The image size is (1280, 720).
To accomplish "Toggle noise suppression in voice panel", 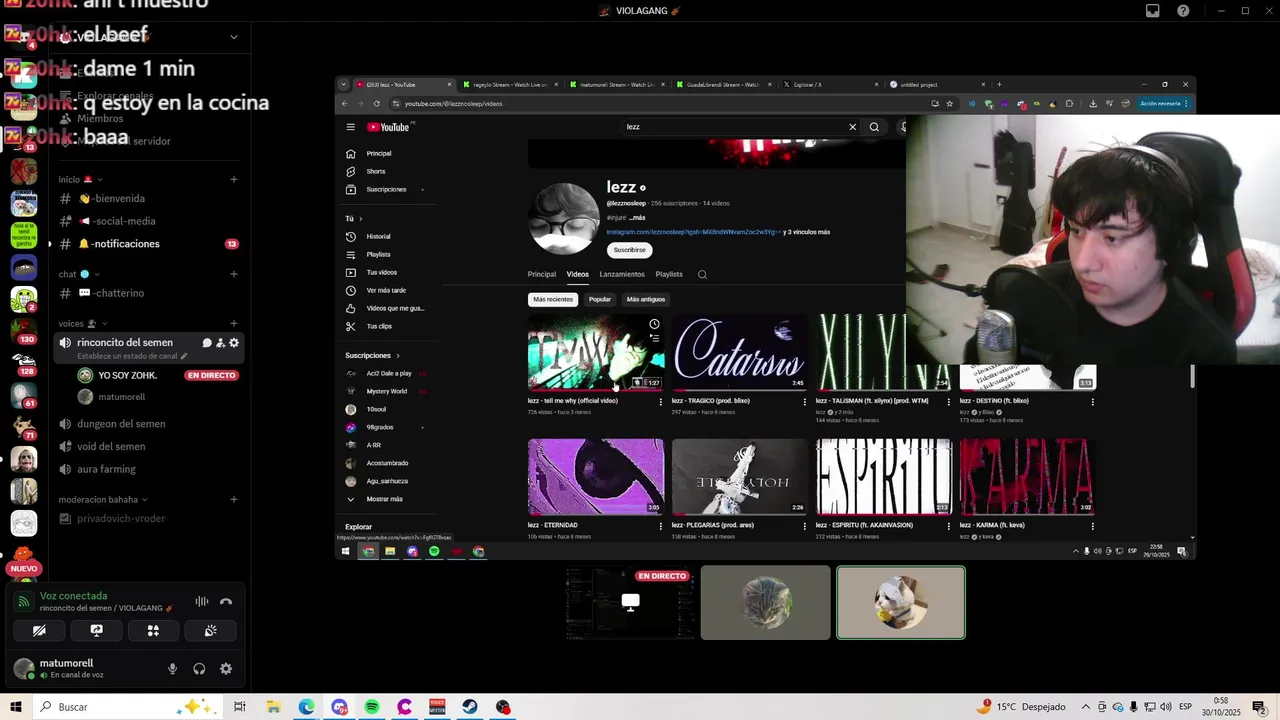I will [x=201, y=602].
